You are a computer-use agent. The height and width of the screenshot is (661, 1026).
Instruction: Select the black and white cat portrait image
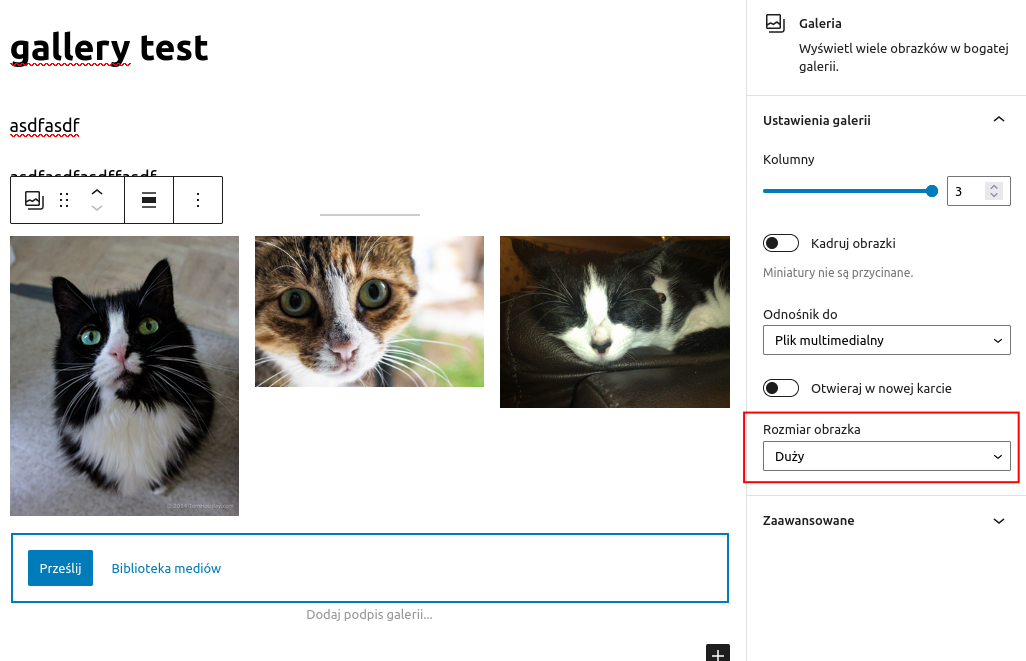coord(124,376)
